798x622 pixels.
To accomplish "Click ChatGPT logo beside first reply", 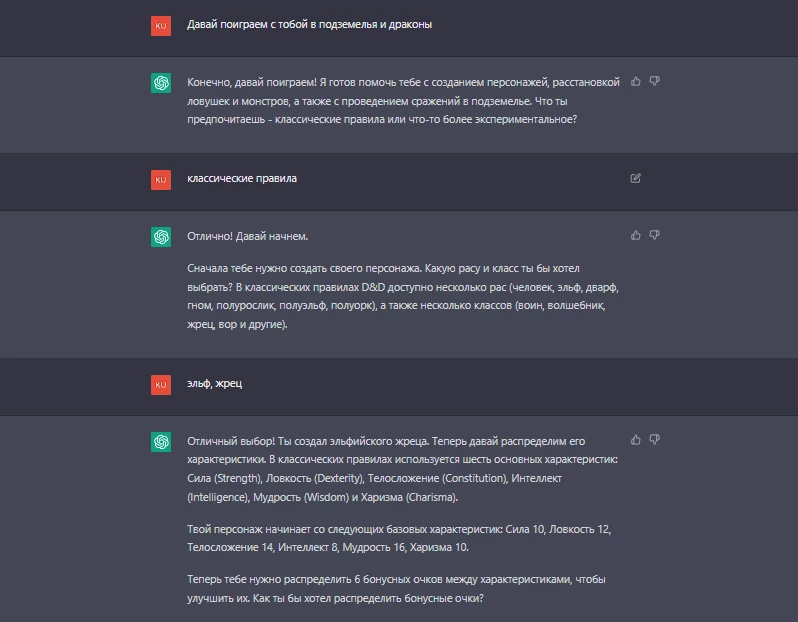I will pos(161,83).
